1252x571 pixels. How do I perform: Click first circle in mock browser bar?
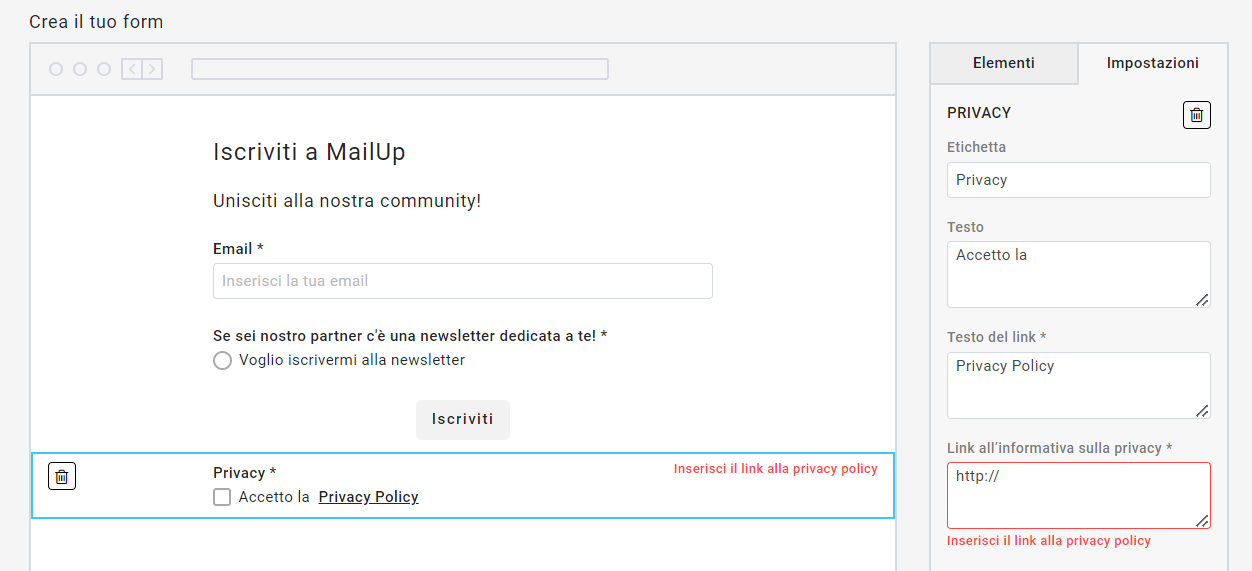click(56, 69)
